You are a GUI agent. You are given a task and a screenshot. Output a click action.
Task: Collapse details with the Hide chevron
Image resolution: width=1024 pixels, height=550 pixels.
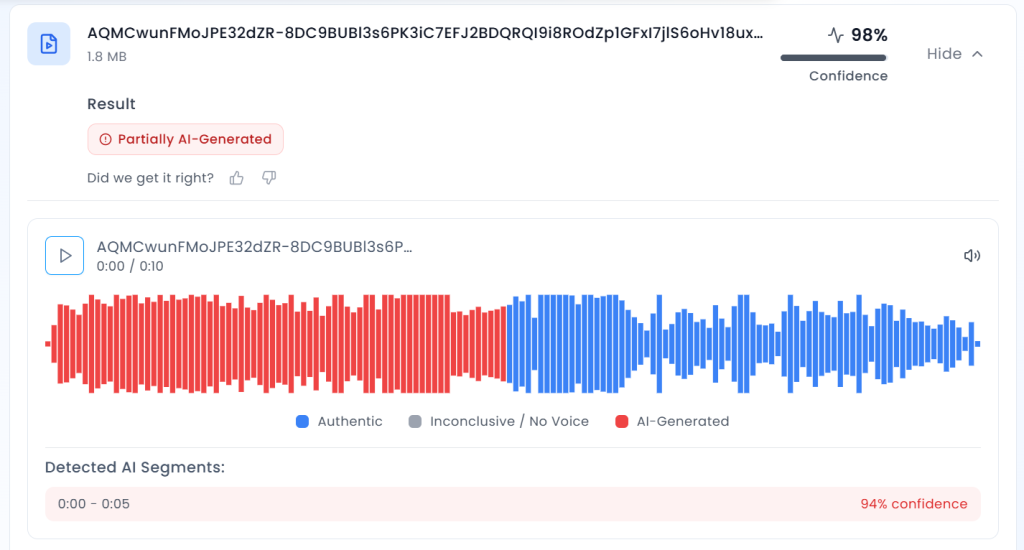click(x=977, y=54)
